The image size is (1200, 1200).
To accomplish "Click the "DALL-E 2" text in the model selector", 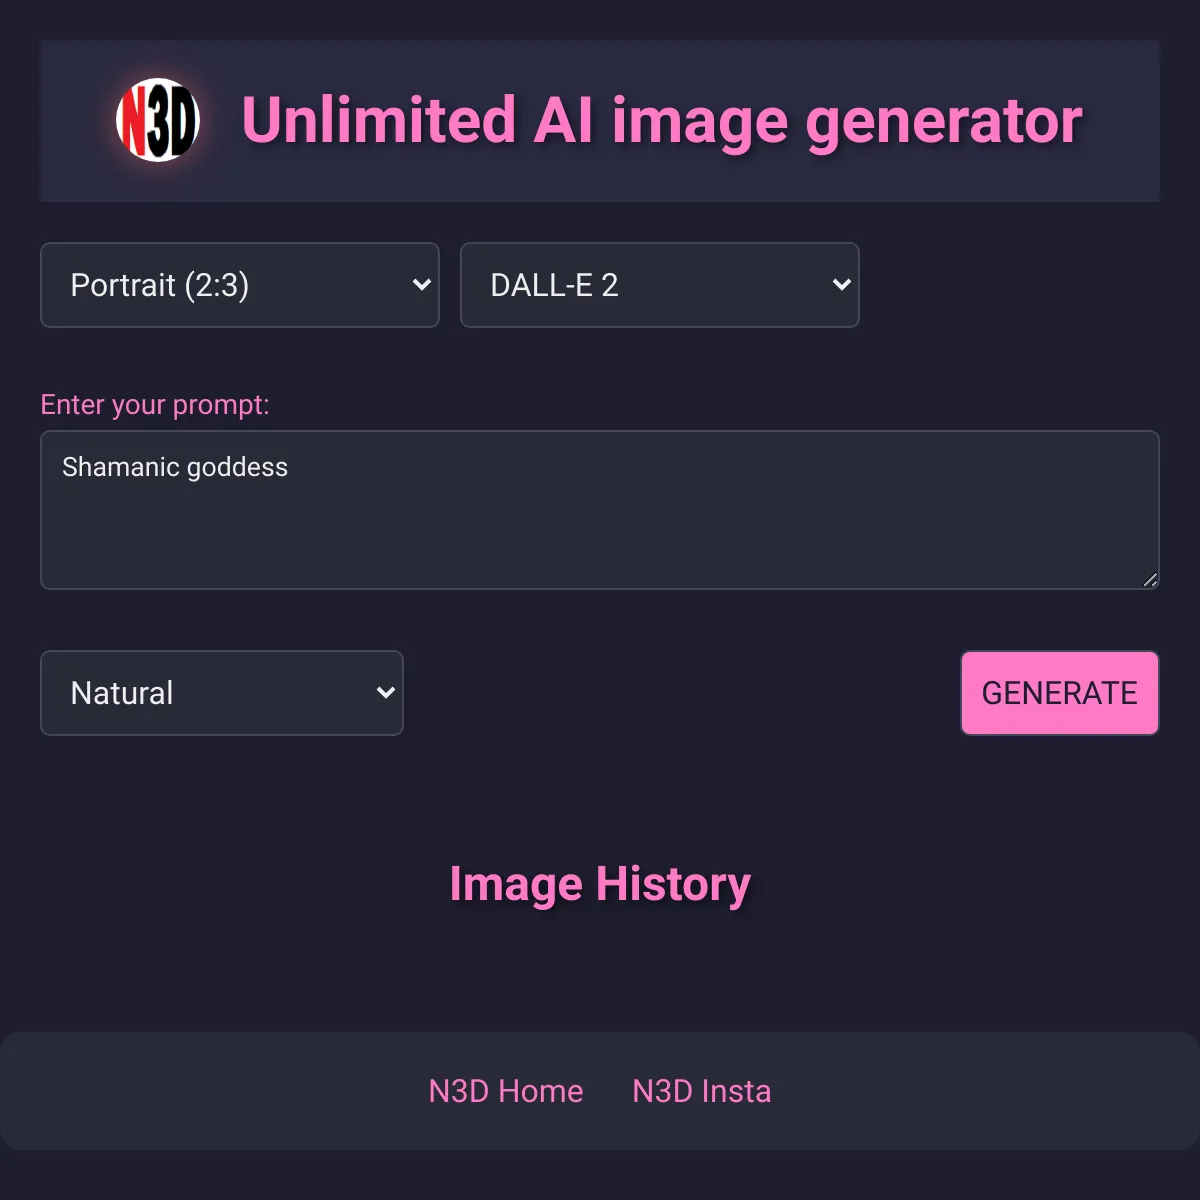I will 554,285.
